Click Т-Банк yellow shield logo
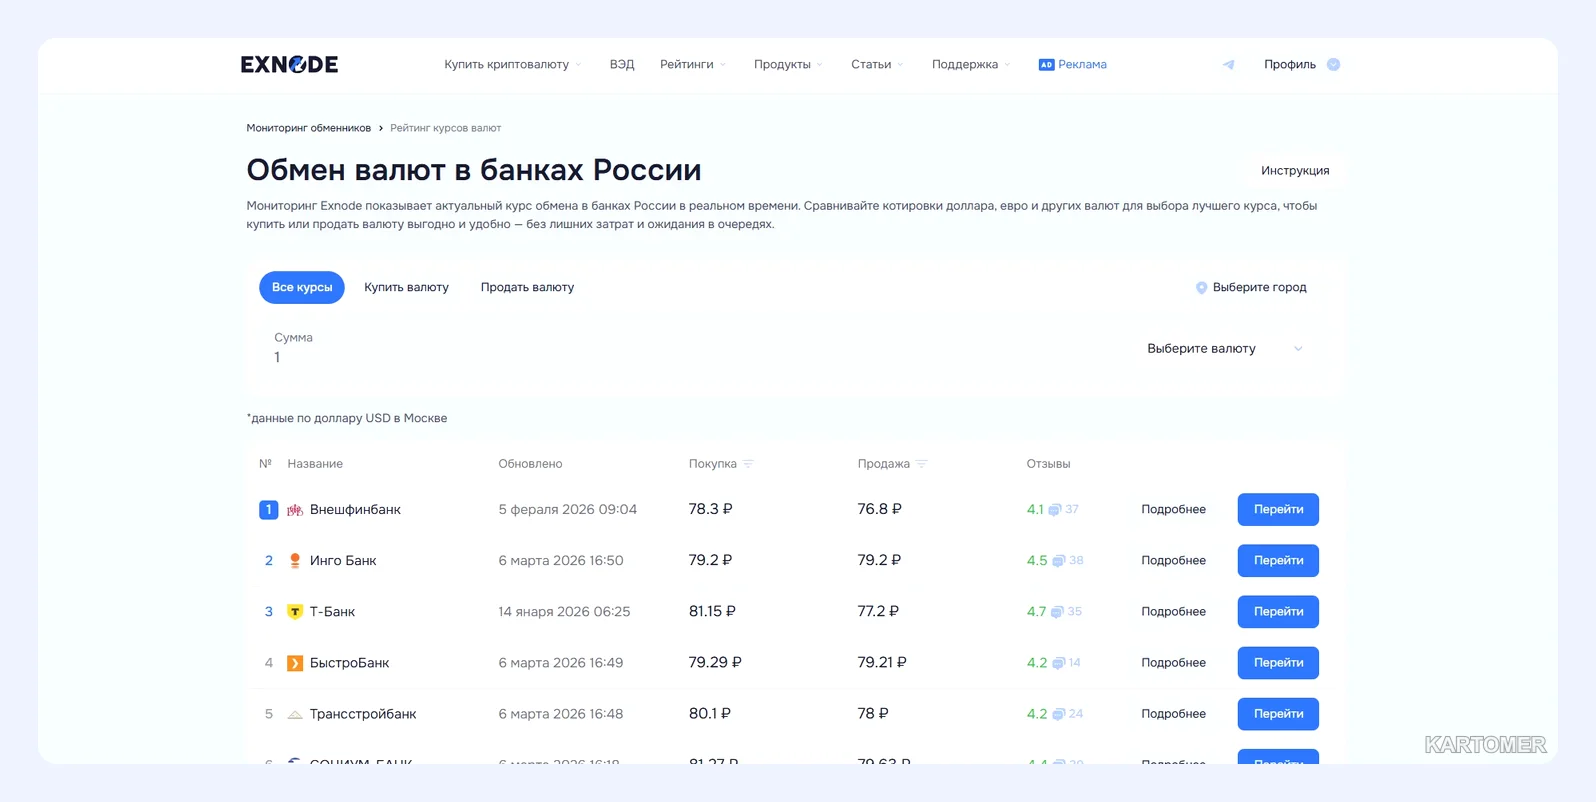 point(295,612)
